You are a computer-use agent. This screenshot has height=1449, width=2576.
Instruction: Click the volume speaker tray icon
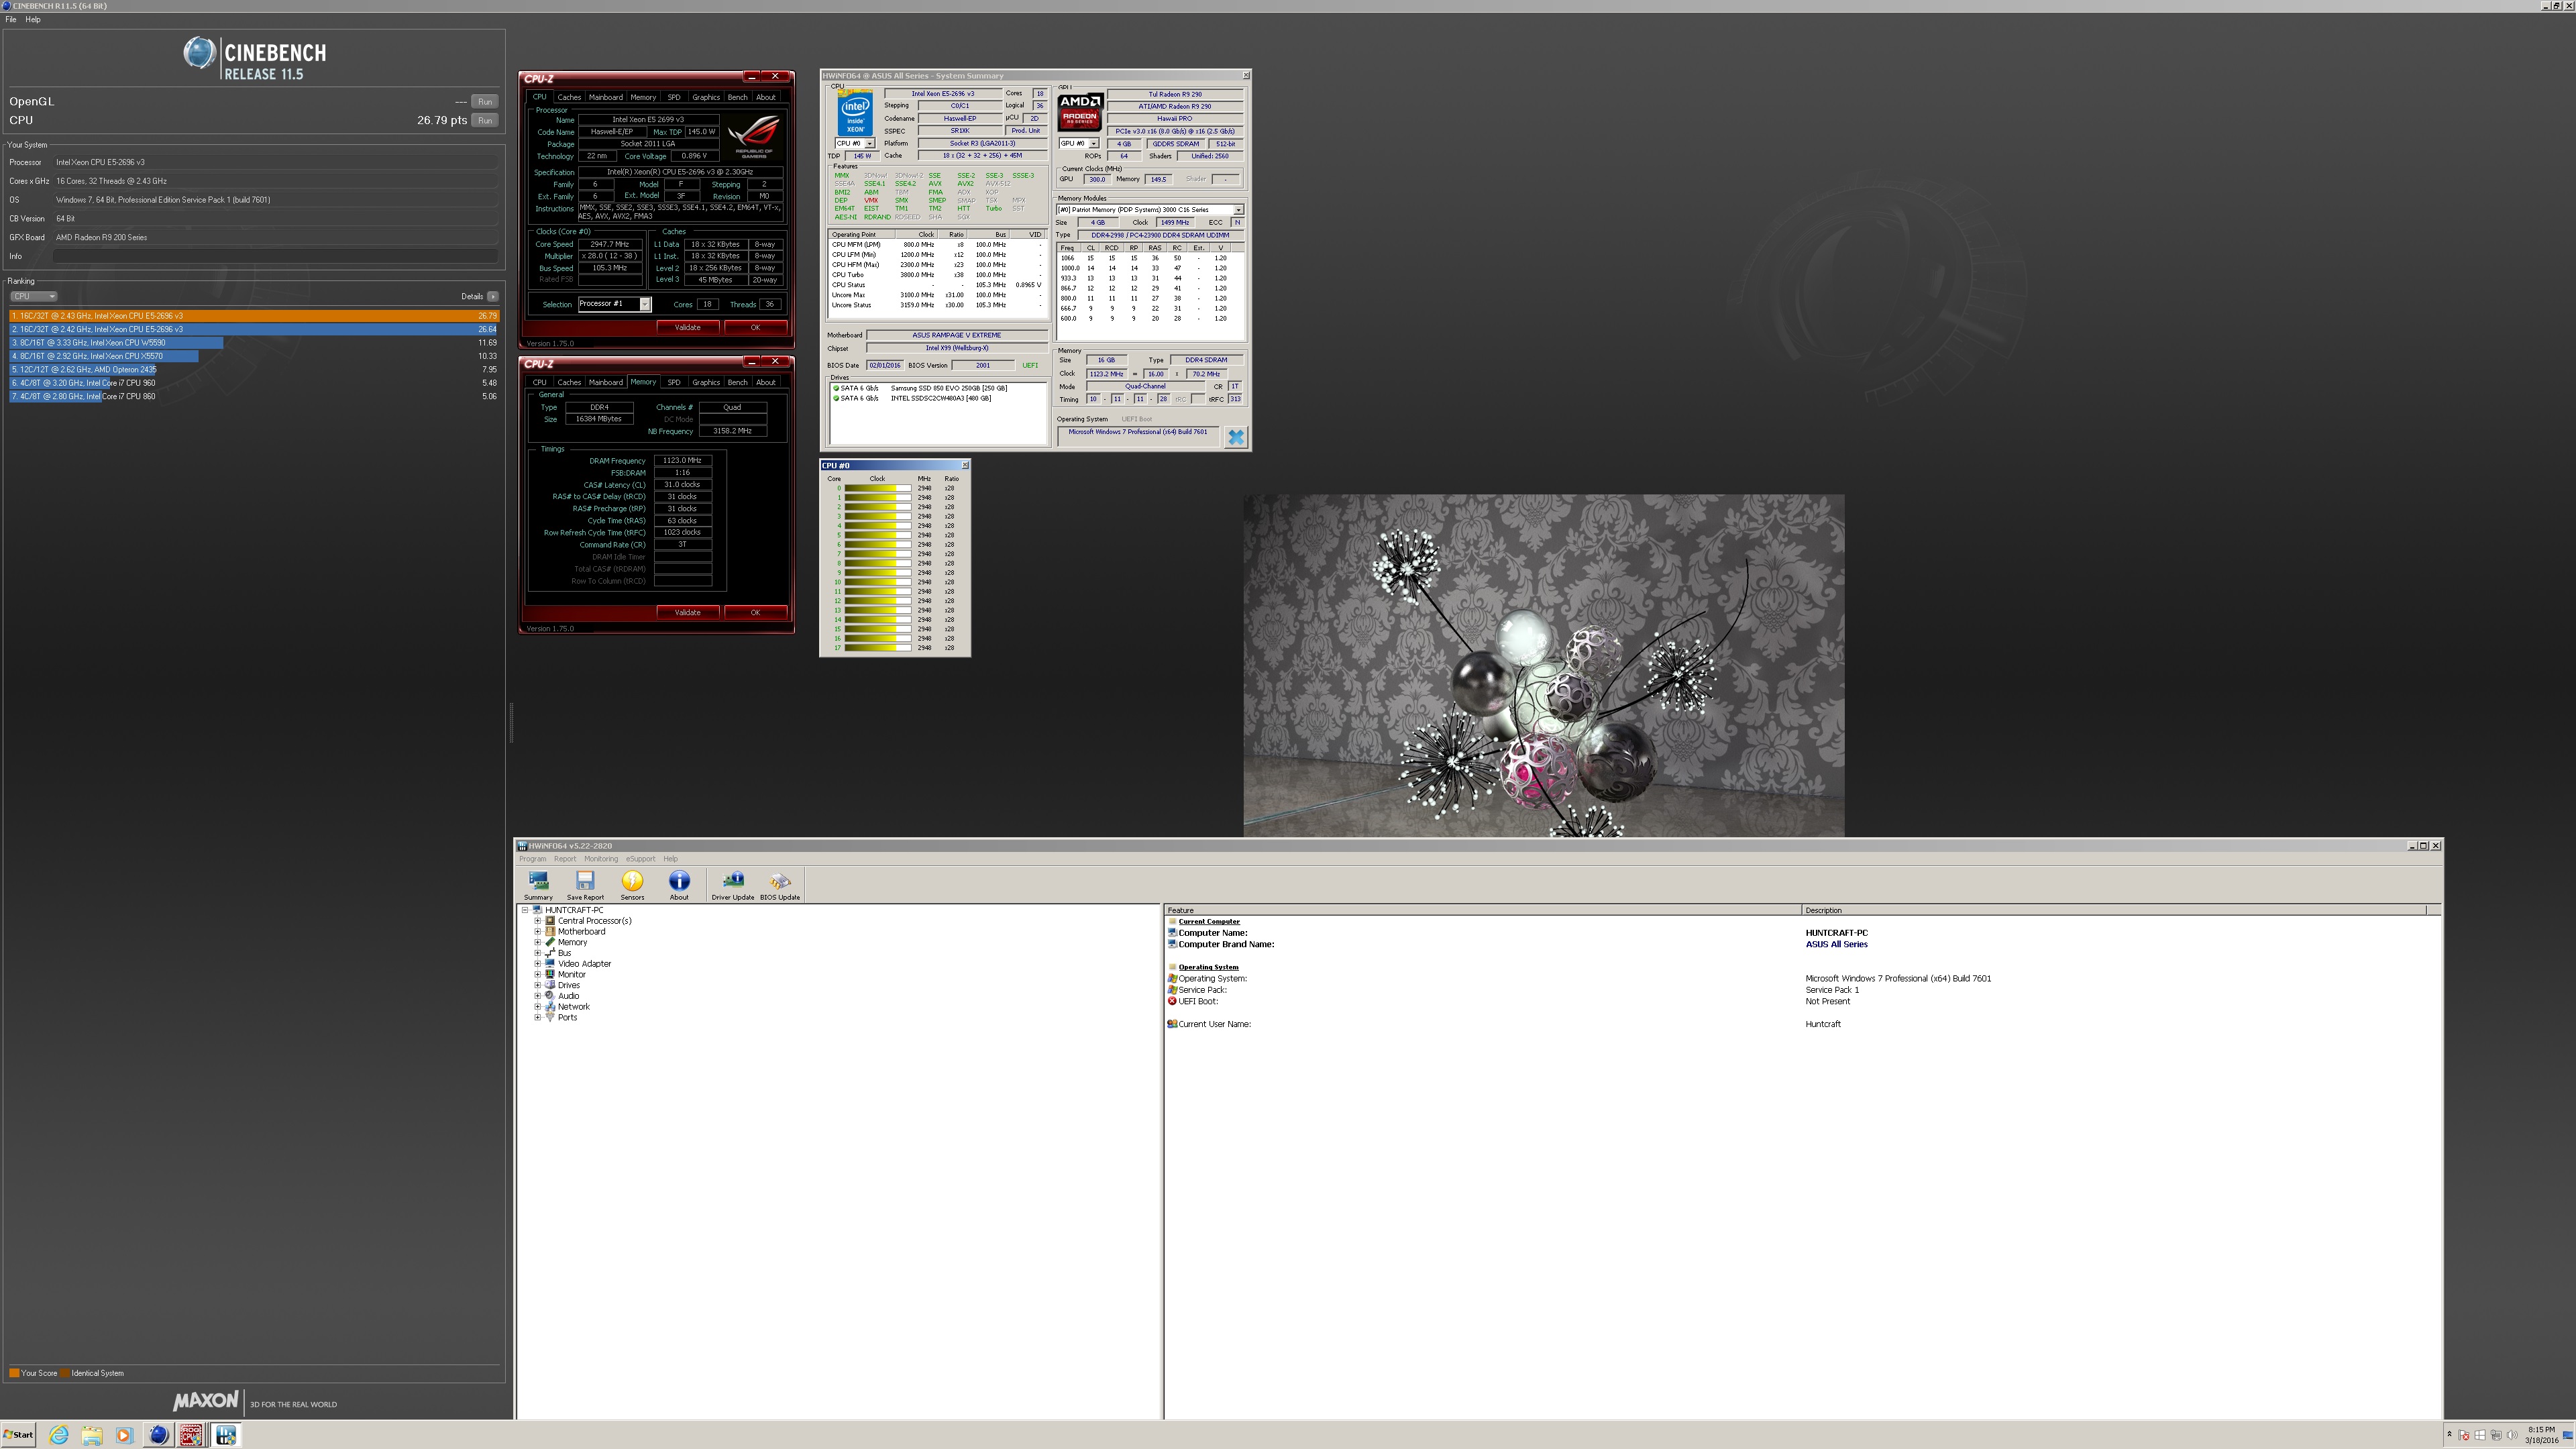(x=2512, y=1435)
